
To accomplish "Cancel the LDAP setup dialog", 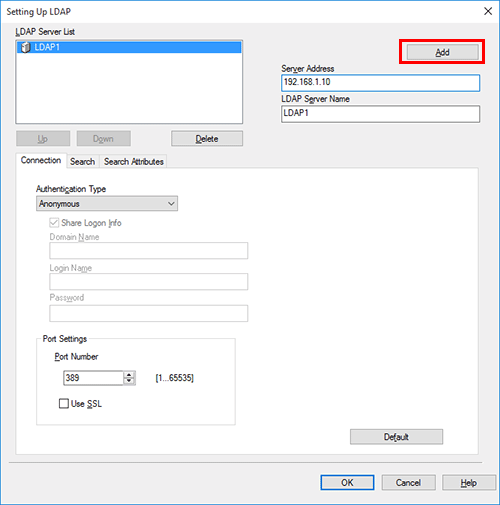I will click(408, 483).
